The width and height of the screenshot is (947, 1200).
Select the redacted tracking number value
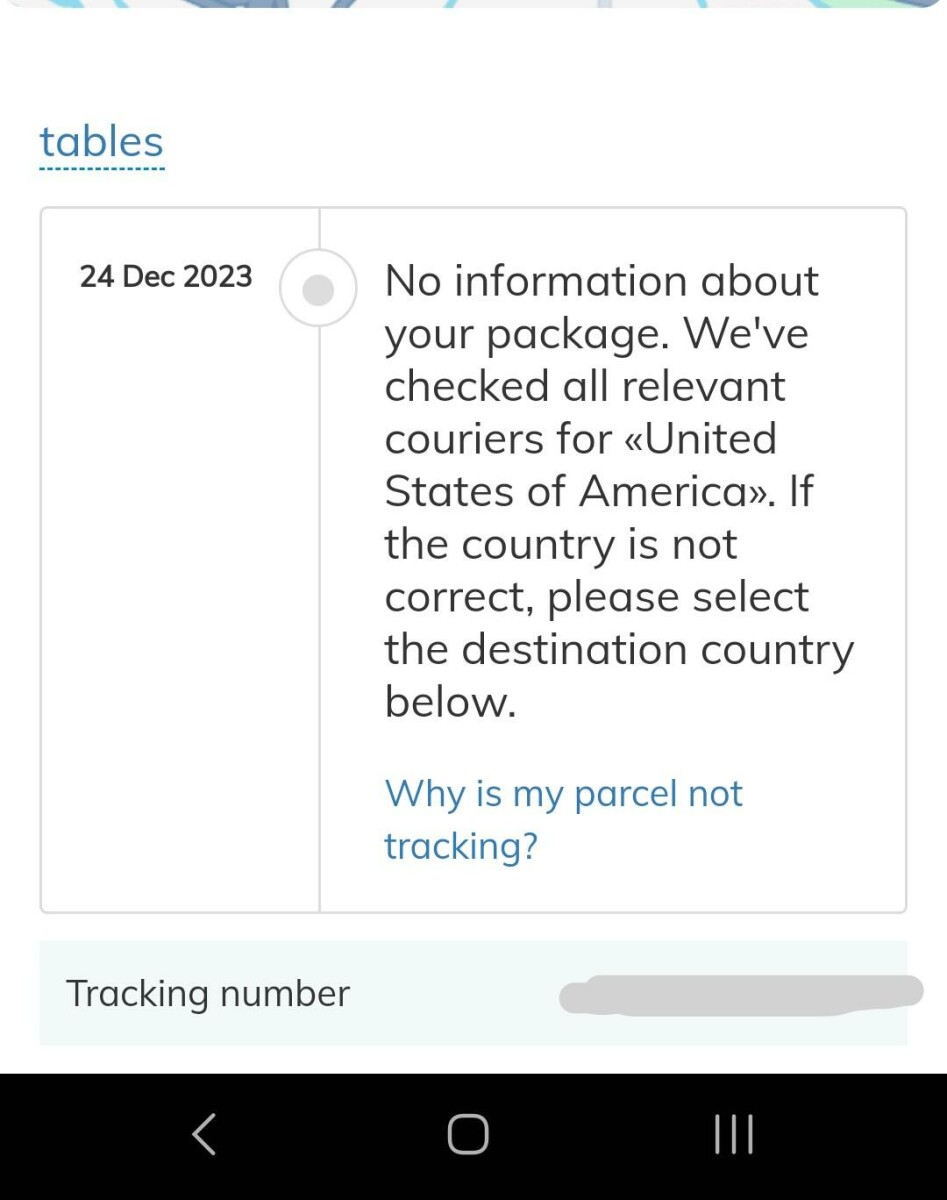click(740, 995)
